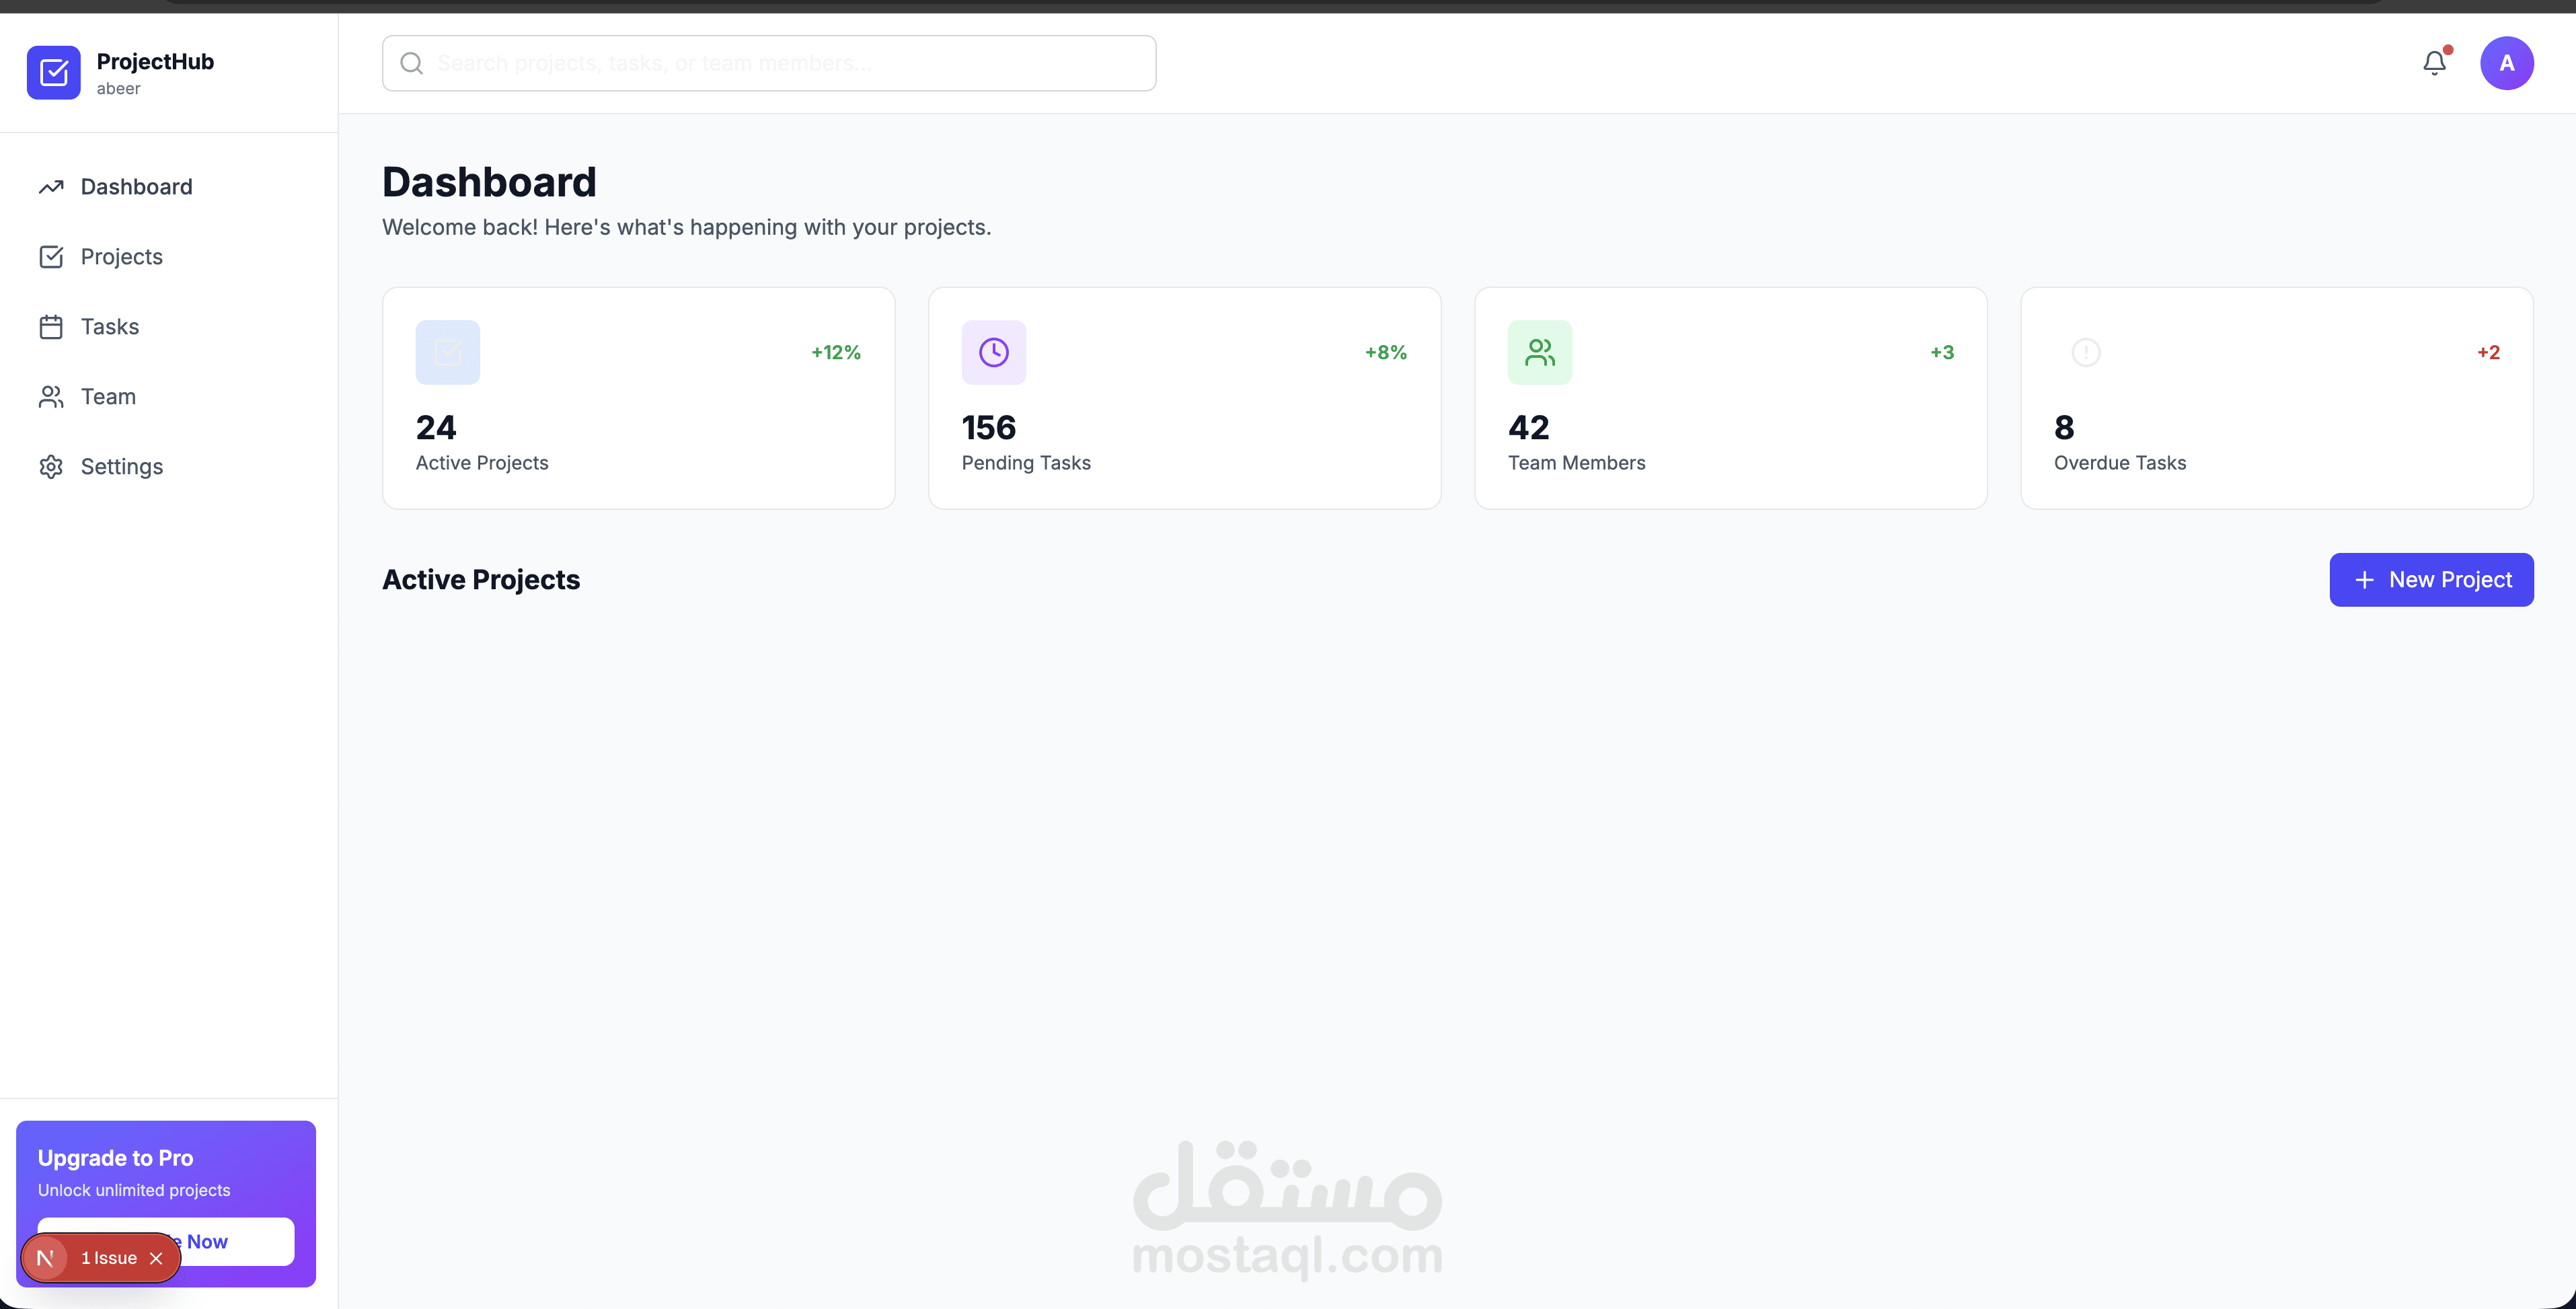Click the 'abeer' workspace name
This screenshot has width=2576, height=1309.
tap(119, 89)
